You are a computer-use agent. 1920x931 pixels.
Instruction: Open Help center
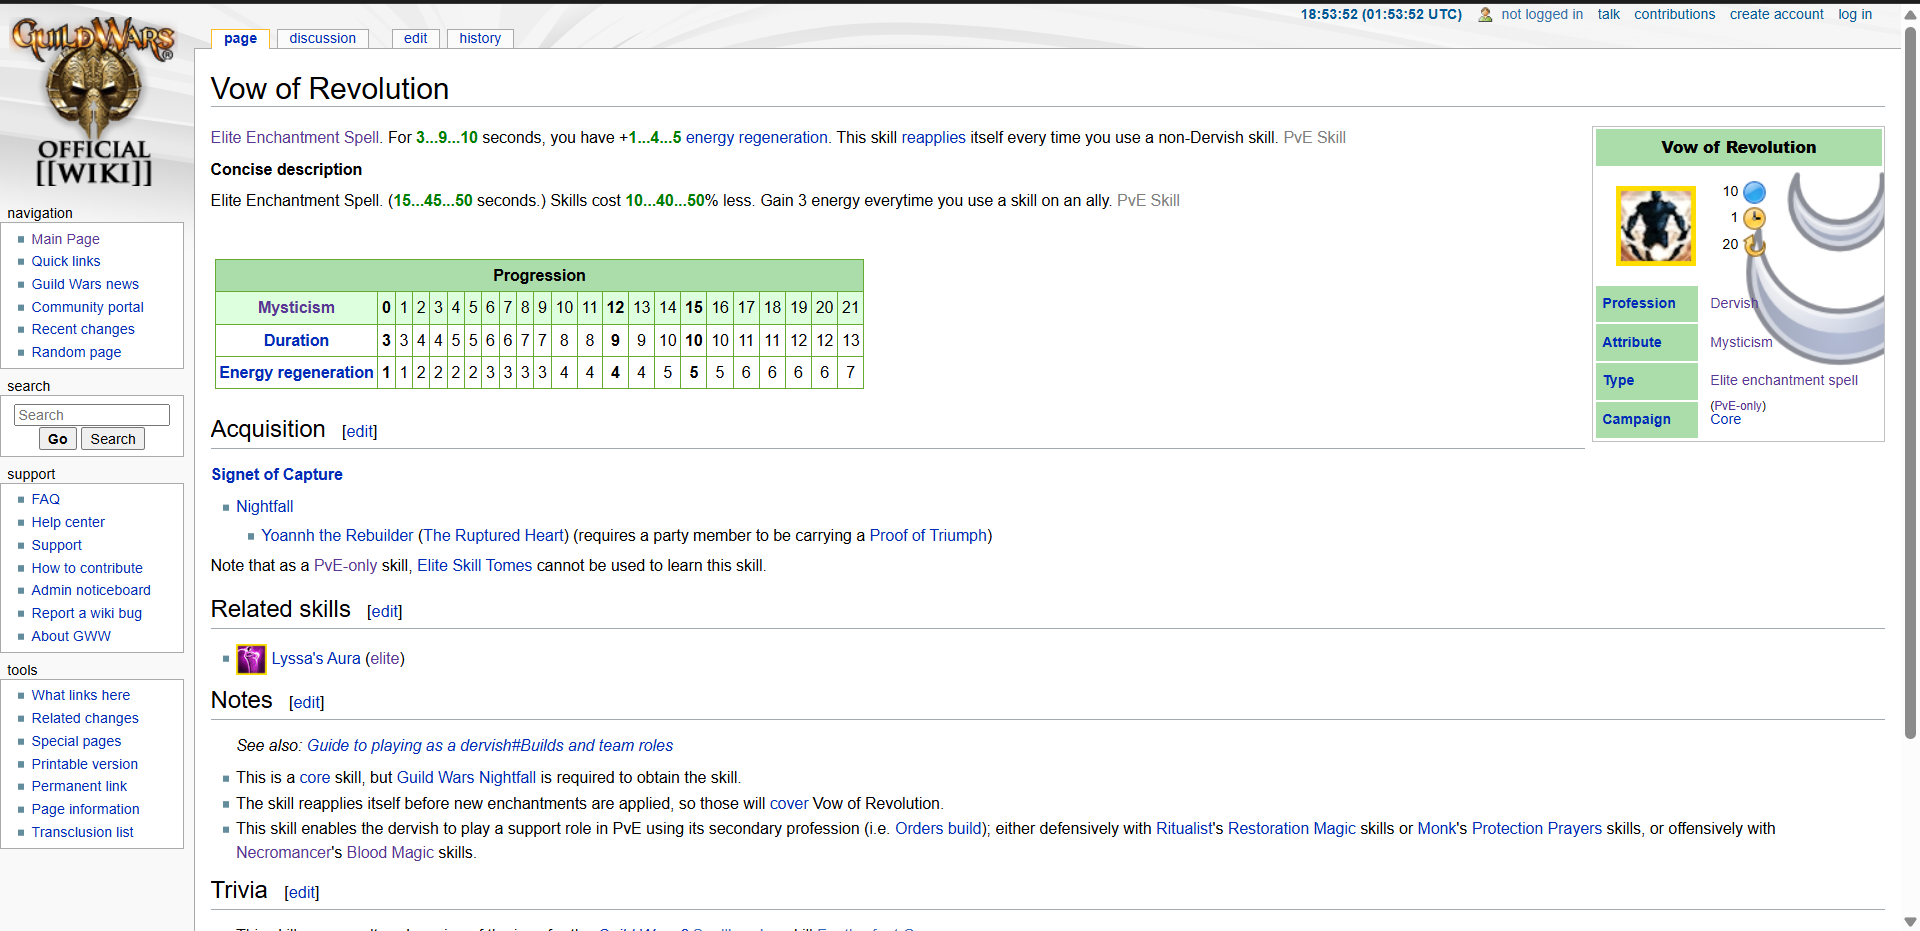[68, 522]
